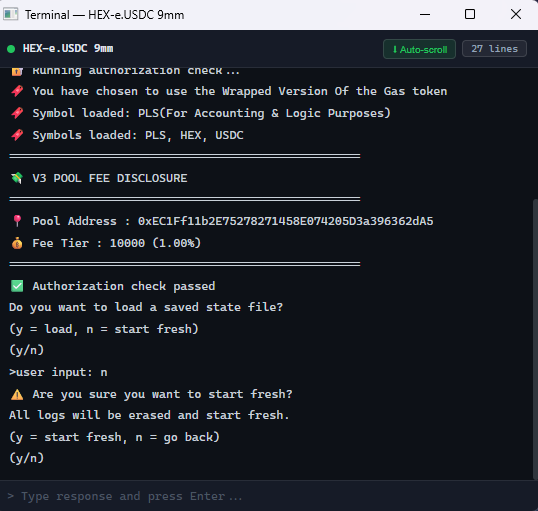
Task: Click the green checkmark icon by Authorization check
Action: (x=17, y=286)
